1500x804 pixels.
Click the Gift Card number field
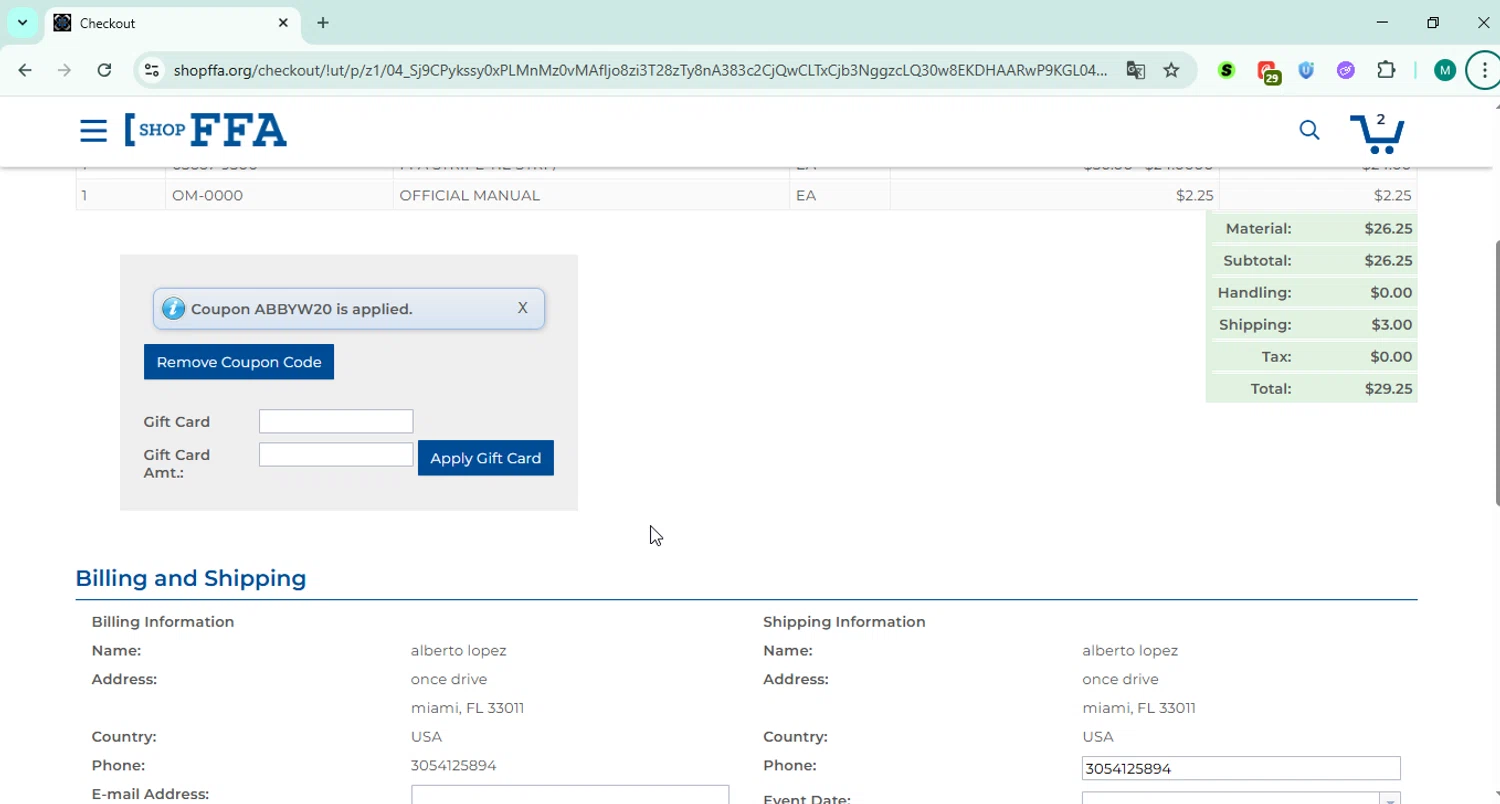tap(336, 421)
